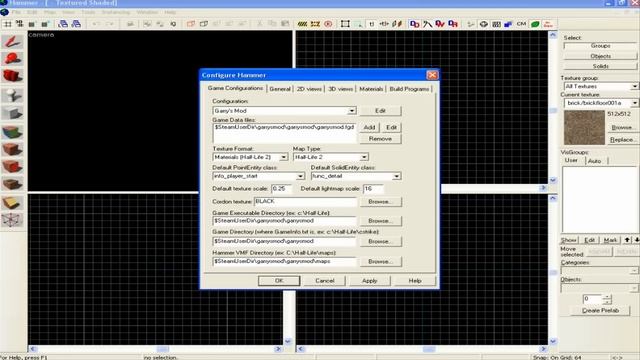Click Cancel in Configure Hammer dialog

point(325,281)
